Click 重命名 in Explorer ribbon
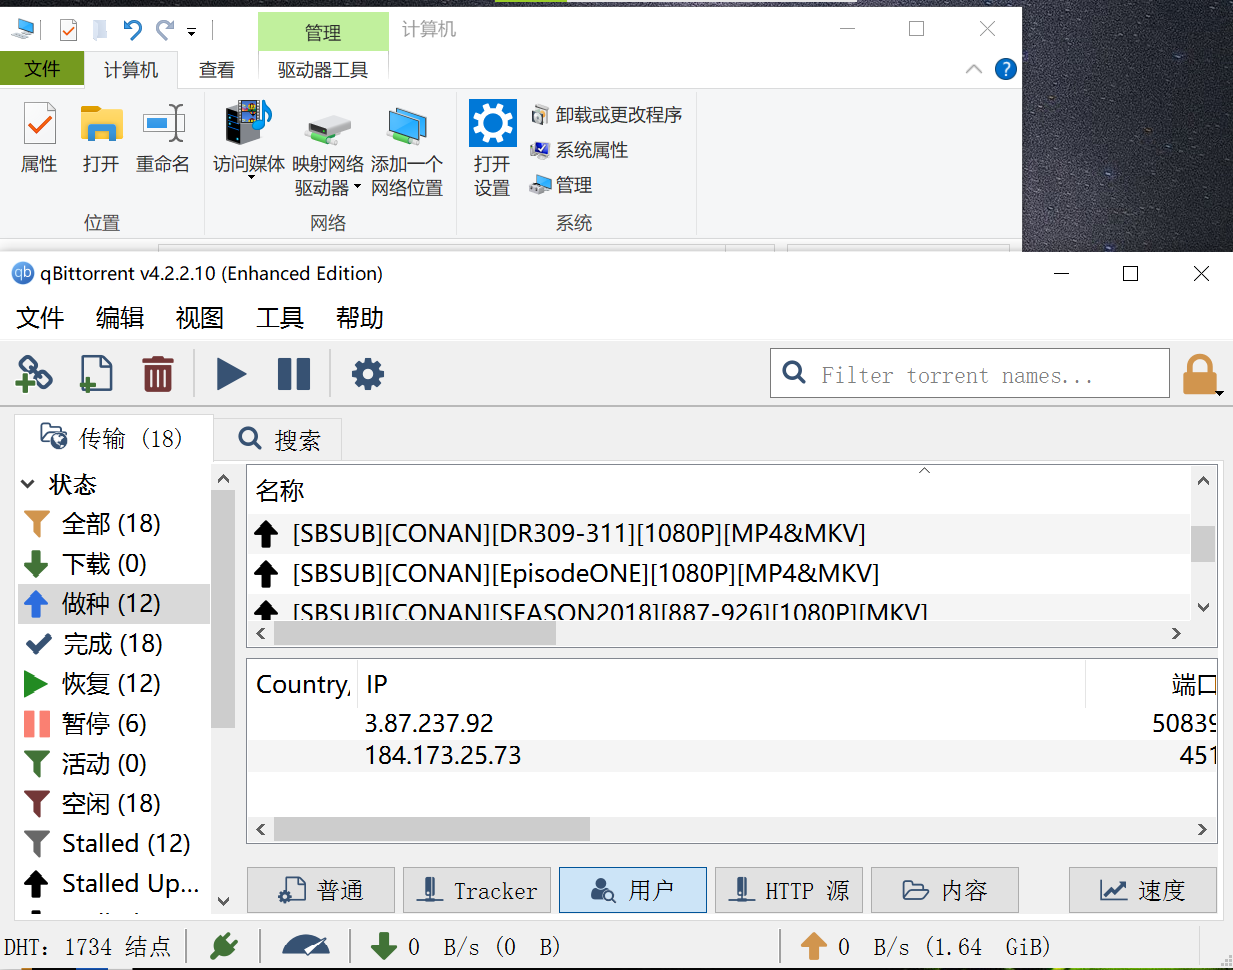This screenshot has height=970, width=1233. pyautogui.click(x=163, y=138)
